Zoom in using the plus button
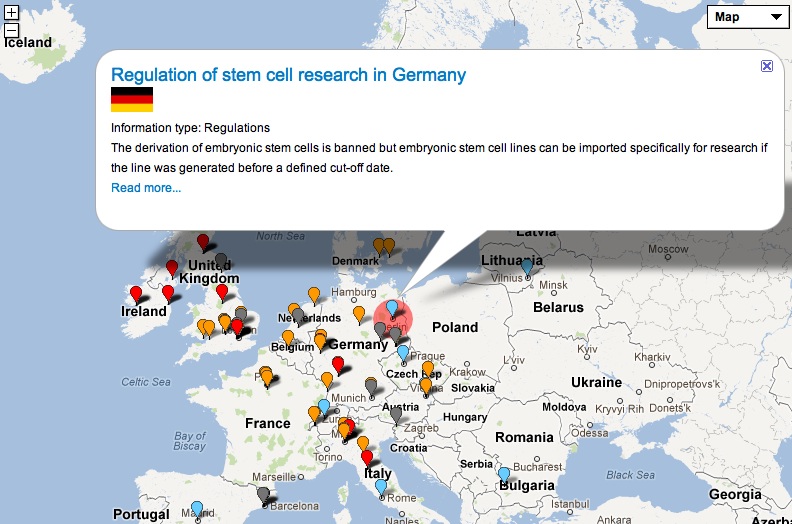Screen dimensions: 792x524 click(x=12, y=14)
